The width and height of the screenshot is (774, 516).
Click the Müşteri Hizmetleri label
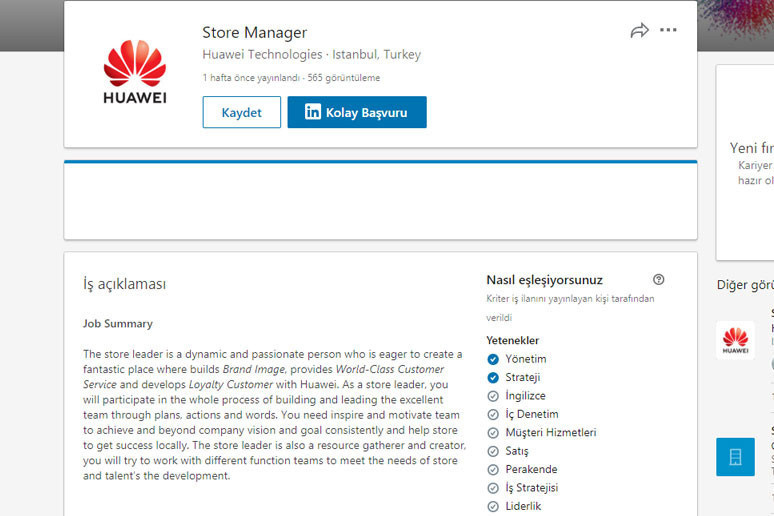pos(551,433)
